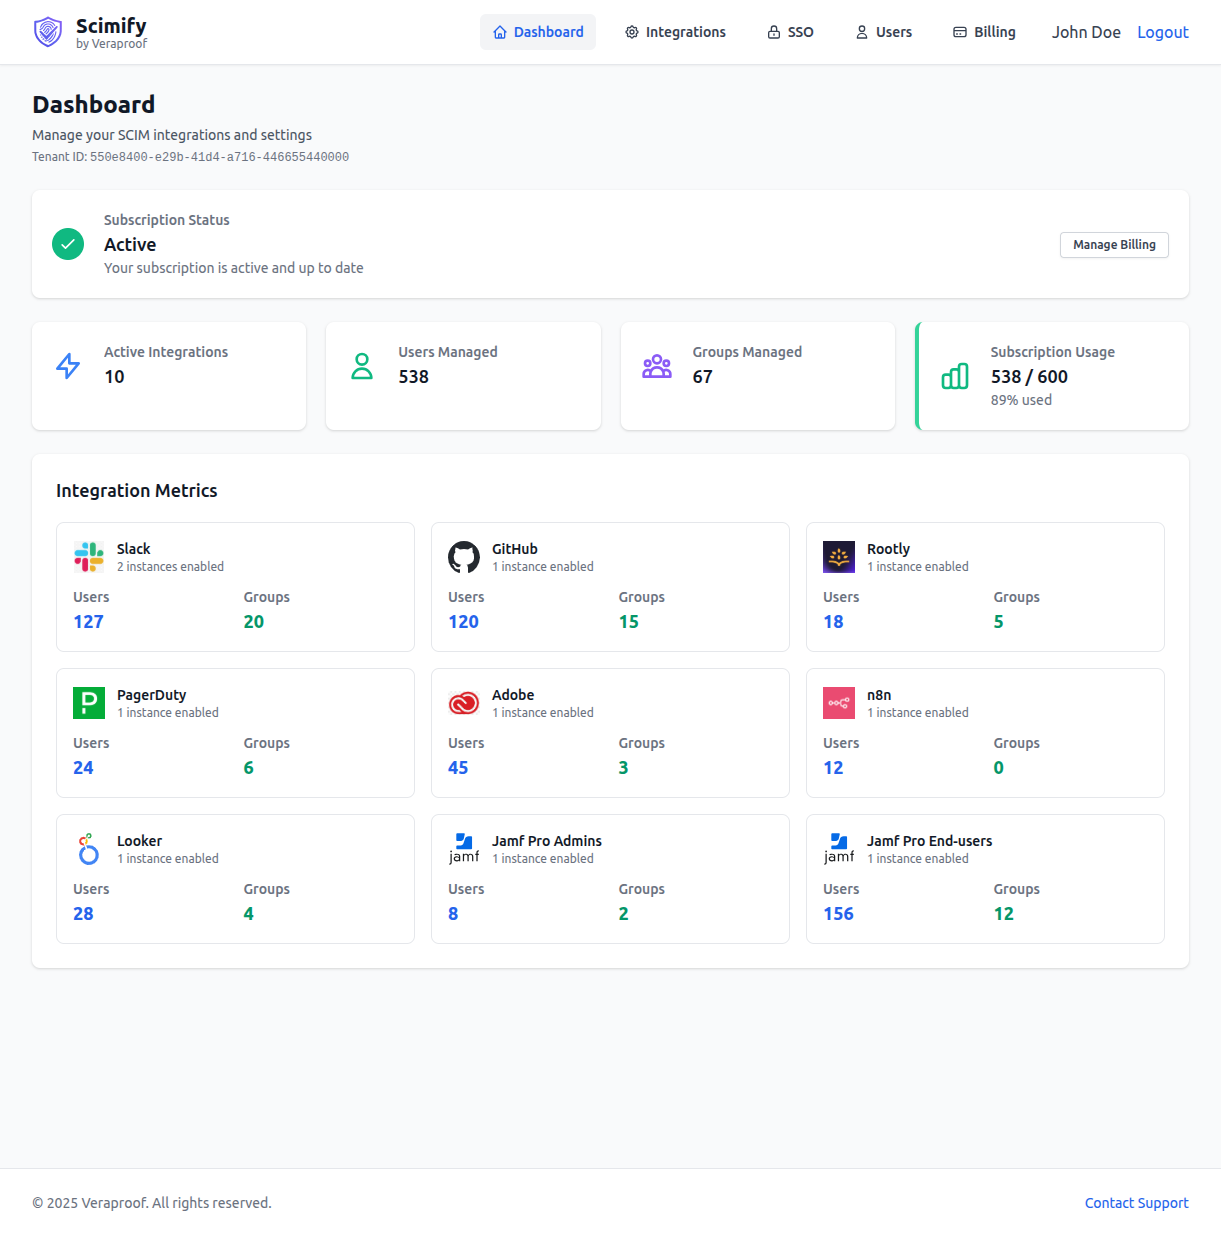Click the Rootly integration icon

coord(839,557)
